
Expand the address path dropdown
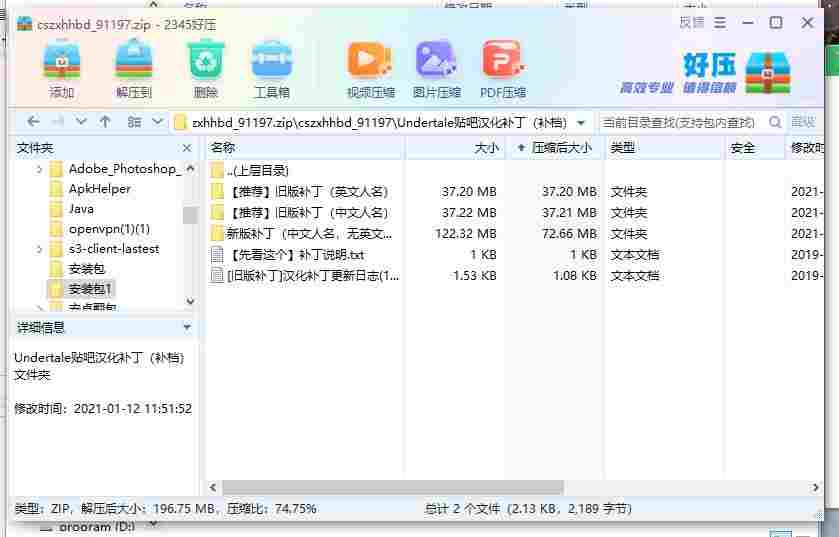point(581,122)
